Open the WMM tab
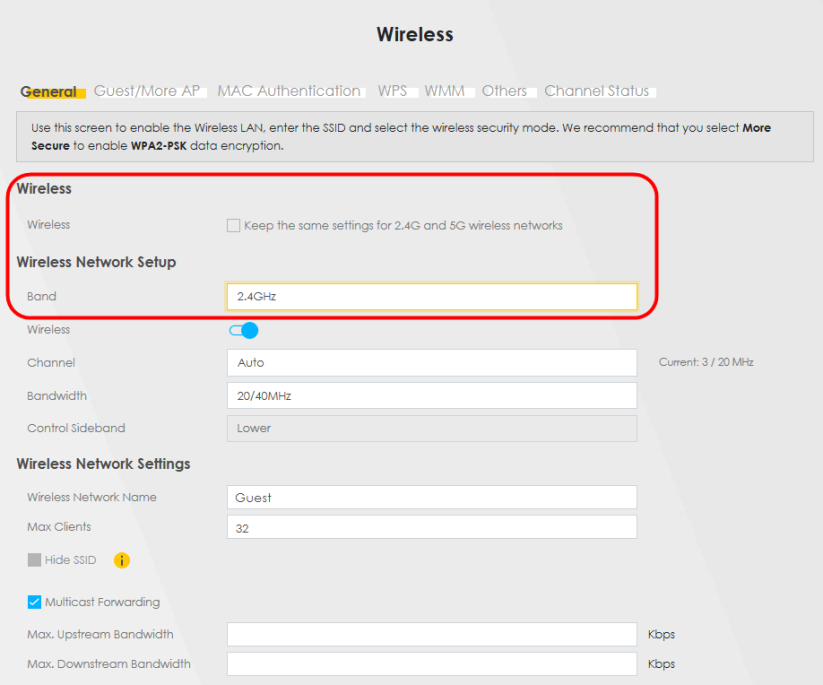823x685 pixels. pos(444,91)
